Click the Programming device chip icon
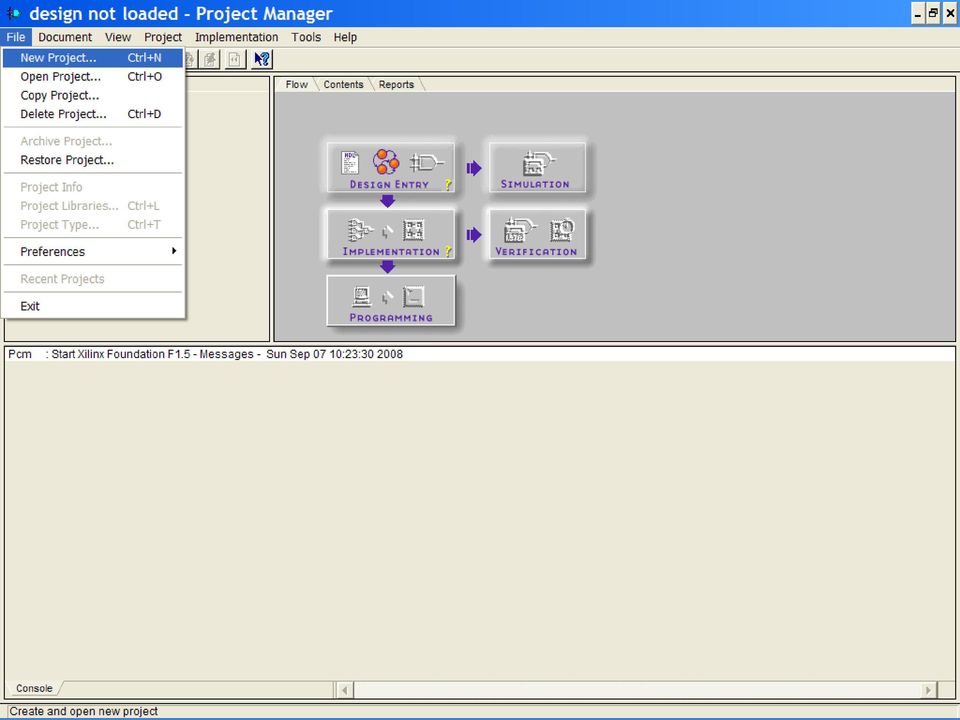Image resolution: width=960 pixels, height=720 pixels. 413,297
